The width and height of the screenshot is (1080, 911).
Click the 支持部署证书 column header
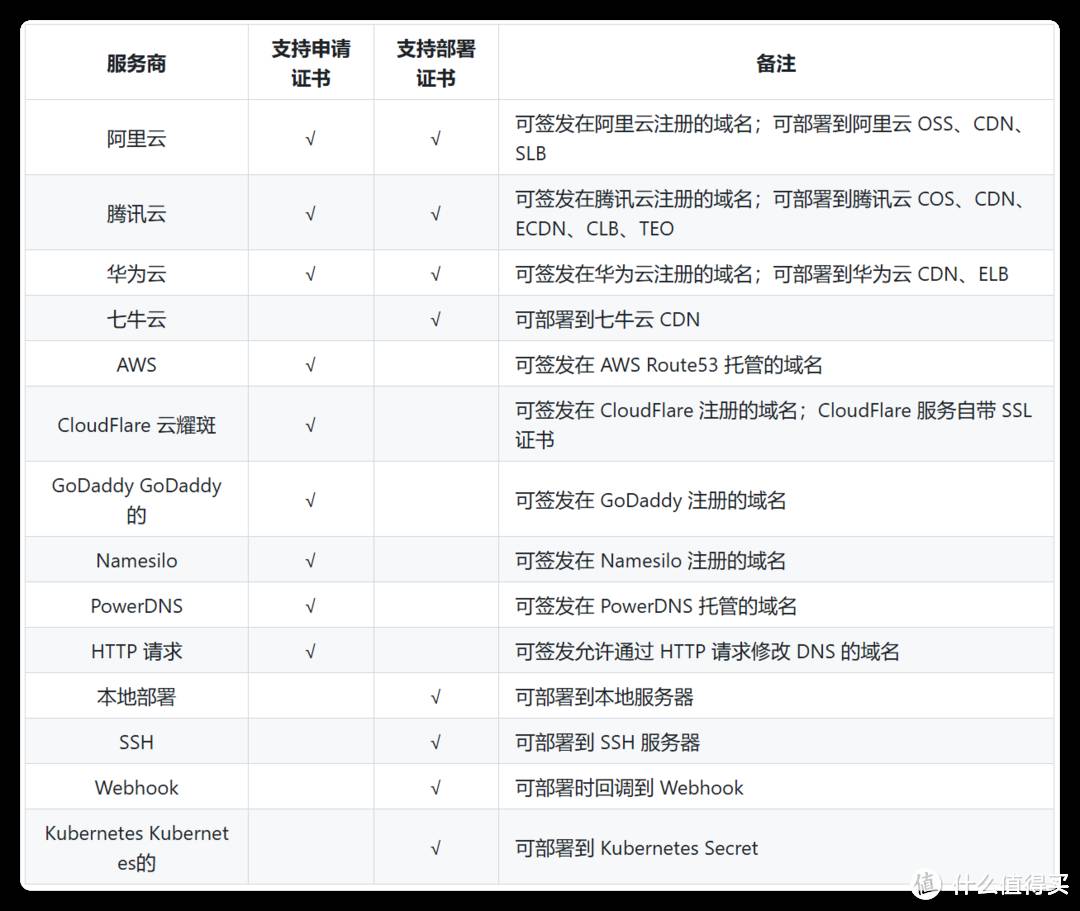(x=436, y=63)
